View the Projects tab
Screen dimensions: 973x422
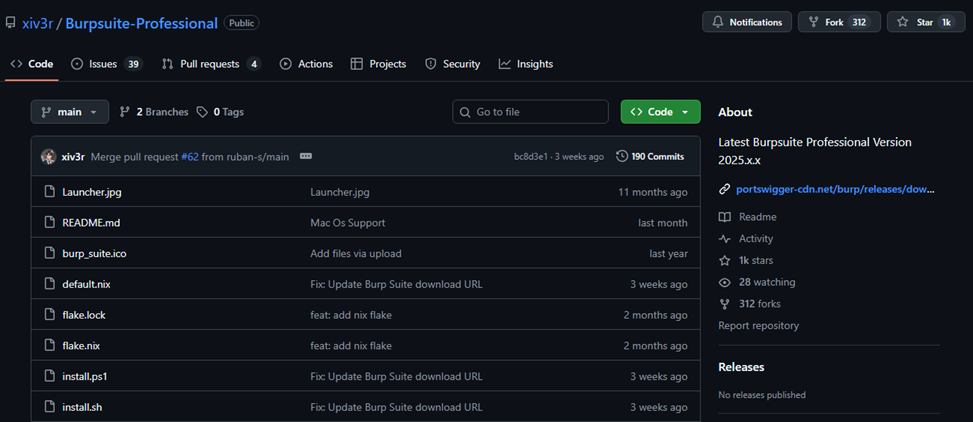[x=378, y=64]
